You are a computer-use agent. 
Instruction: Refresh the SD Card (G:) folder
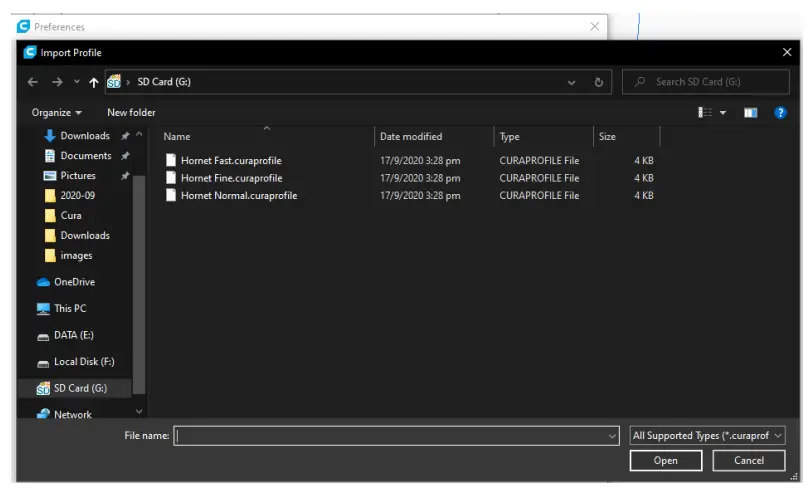pos(599,82)
